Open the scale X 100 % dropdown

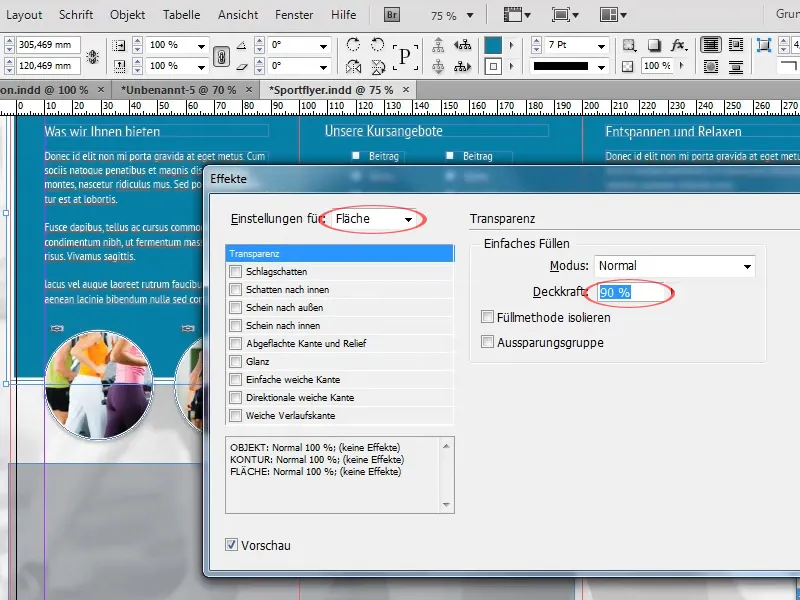tap(202, 46)
